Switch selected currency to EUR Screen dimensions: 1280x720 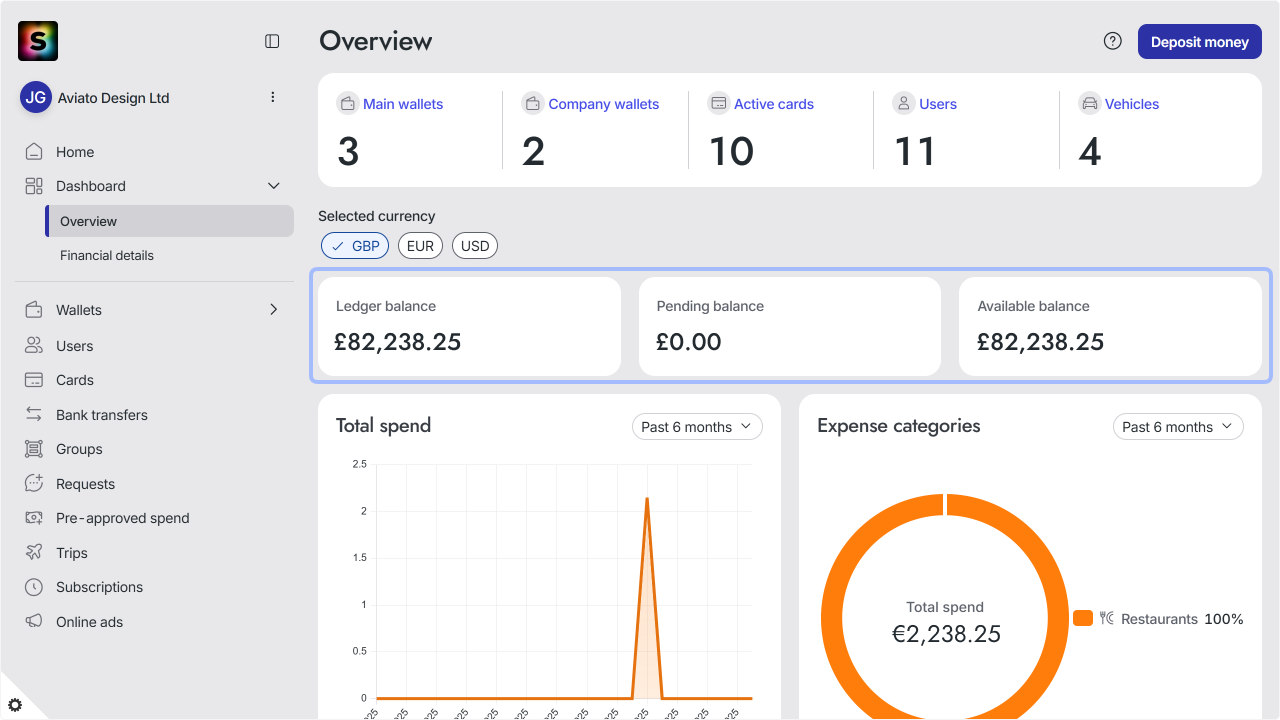[x=420, y=246]
